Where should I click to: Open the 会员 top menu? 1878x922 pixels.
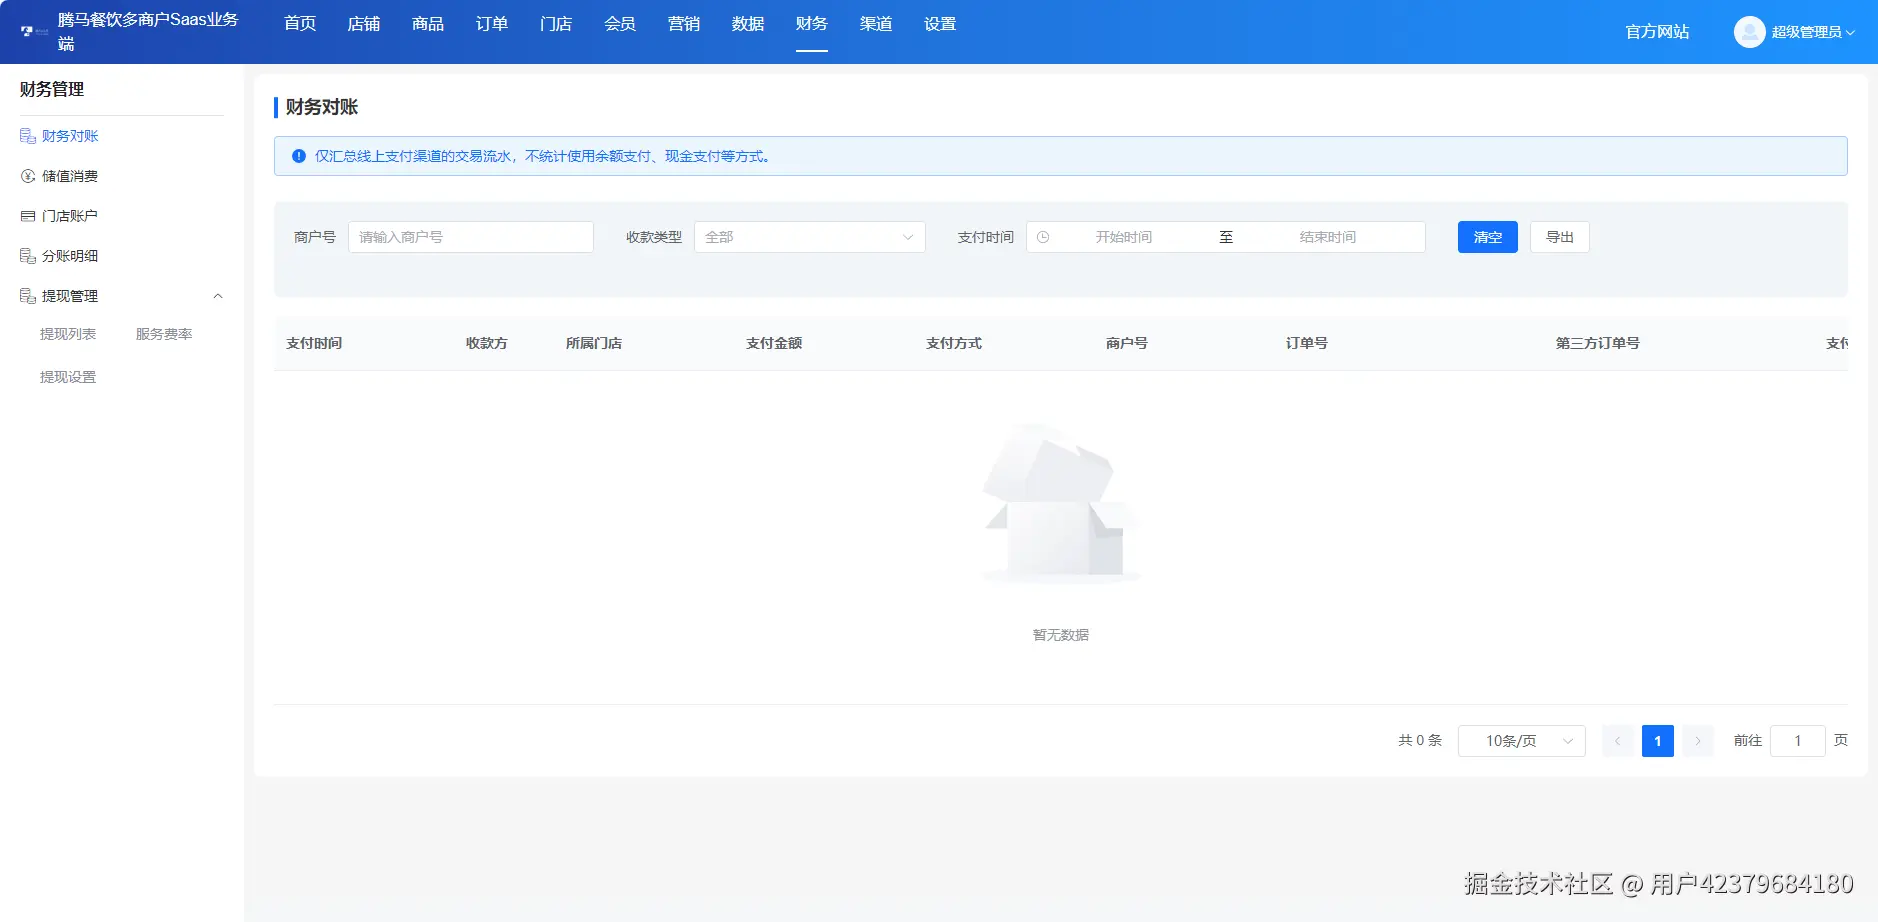[620, 24]
